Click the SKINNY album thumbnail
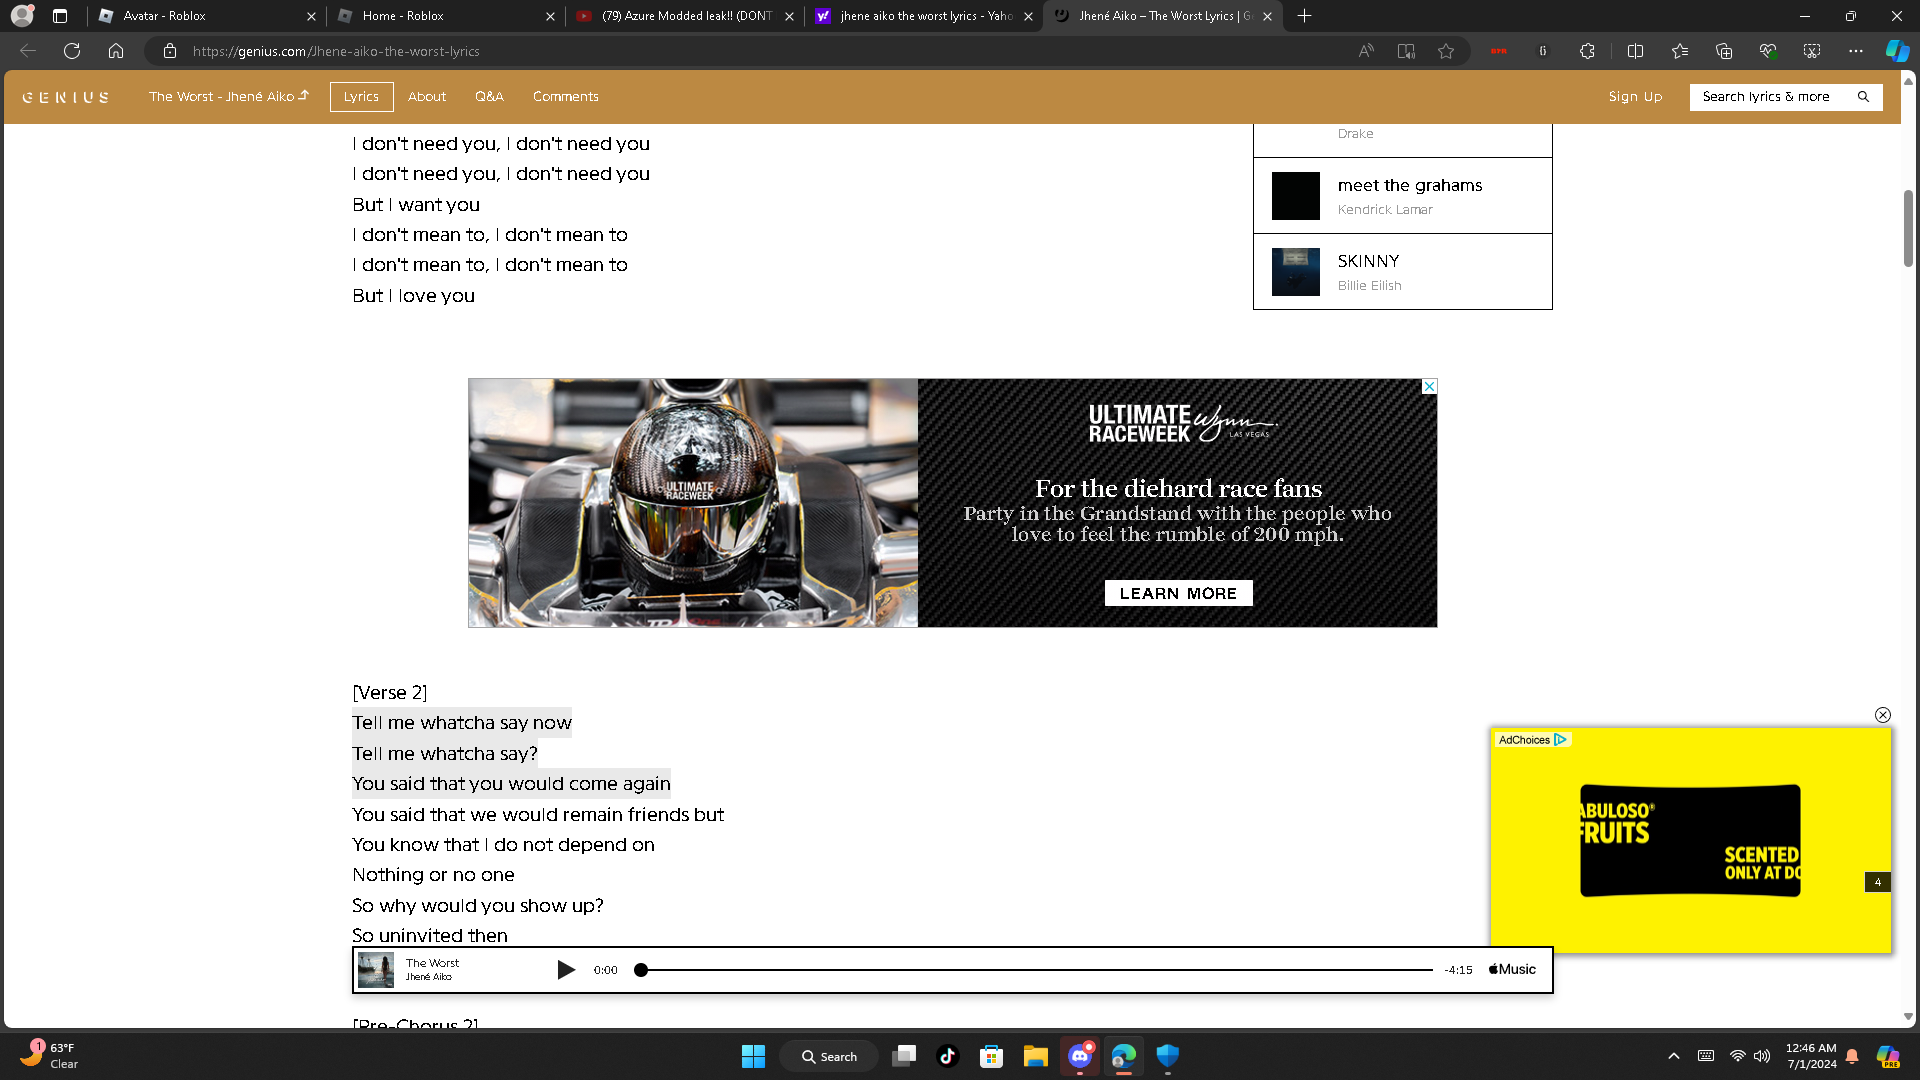 [1296, 272]
